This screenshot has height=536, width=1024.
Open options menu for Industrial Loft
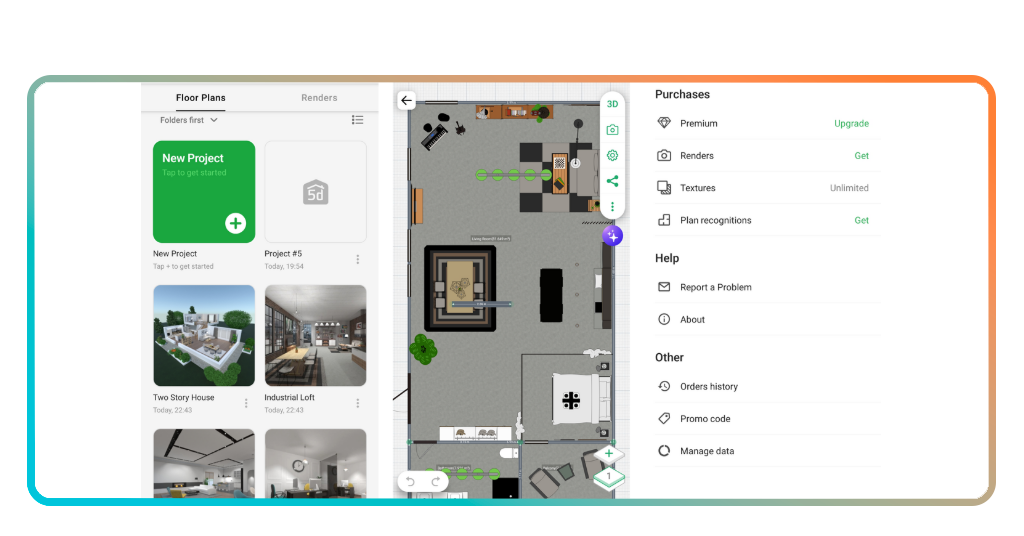(x=358, y=403)
